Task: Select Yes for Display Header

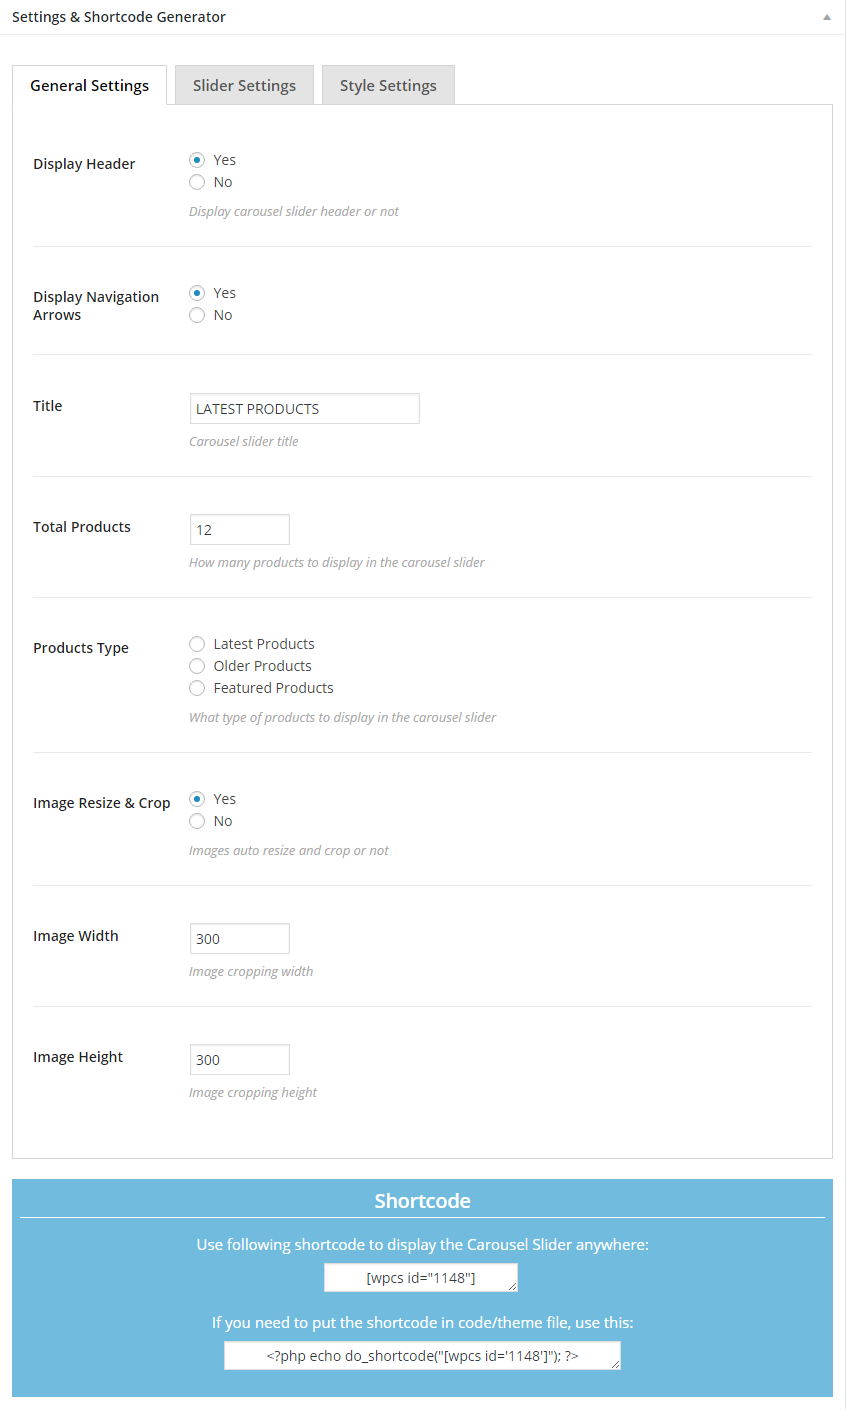Action: (x=197, y=160)
